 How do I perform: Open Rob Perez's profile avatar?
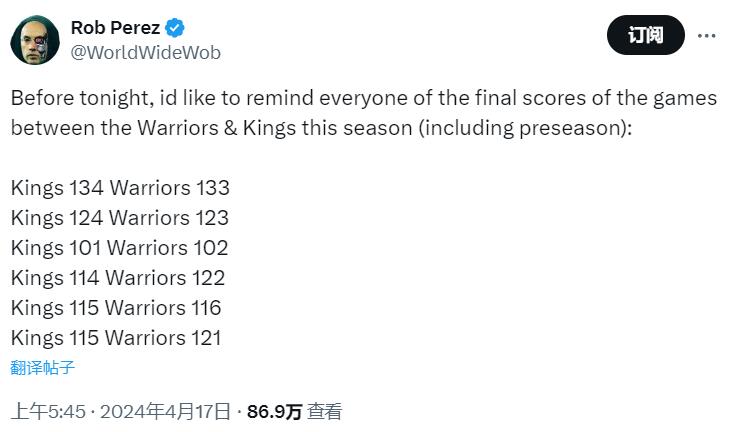point(36,40)
